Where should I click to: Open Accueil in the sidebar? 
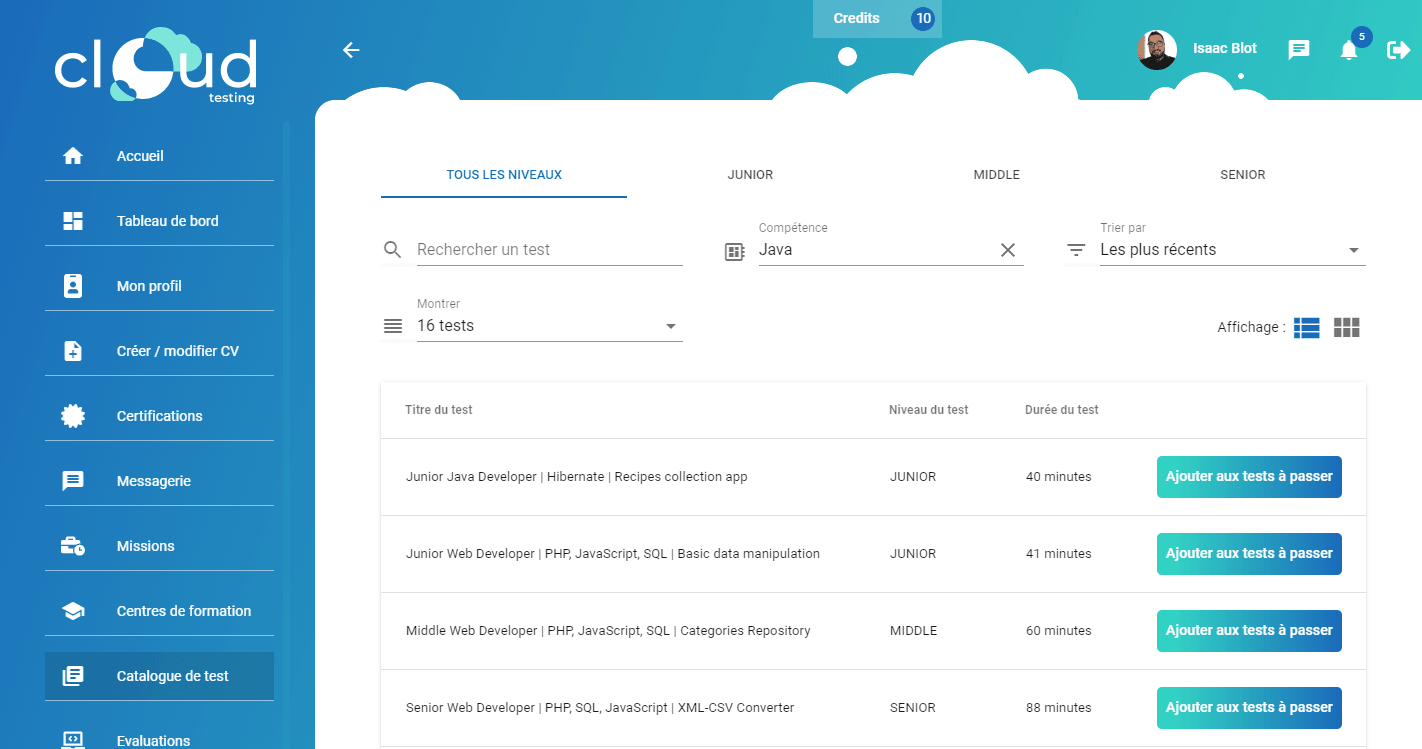pos(159,156)
